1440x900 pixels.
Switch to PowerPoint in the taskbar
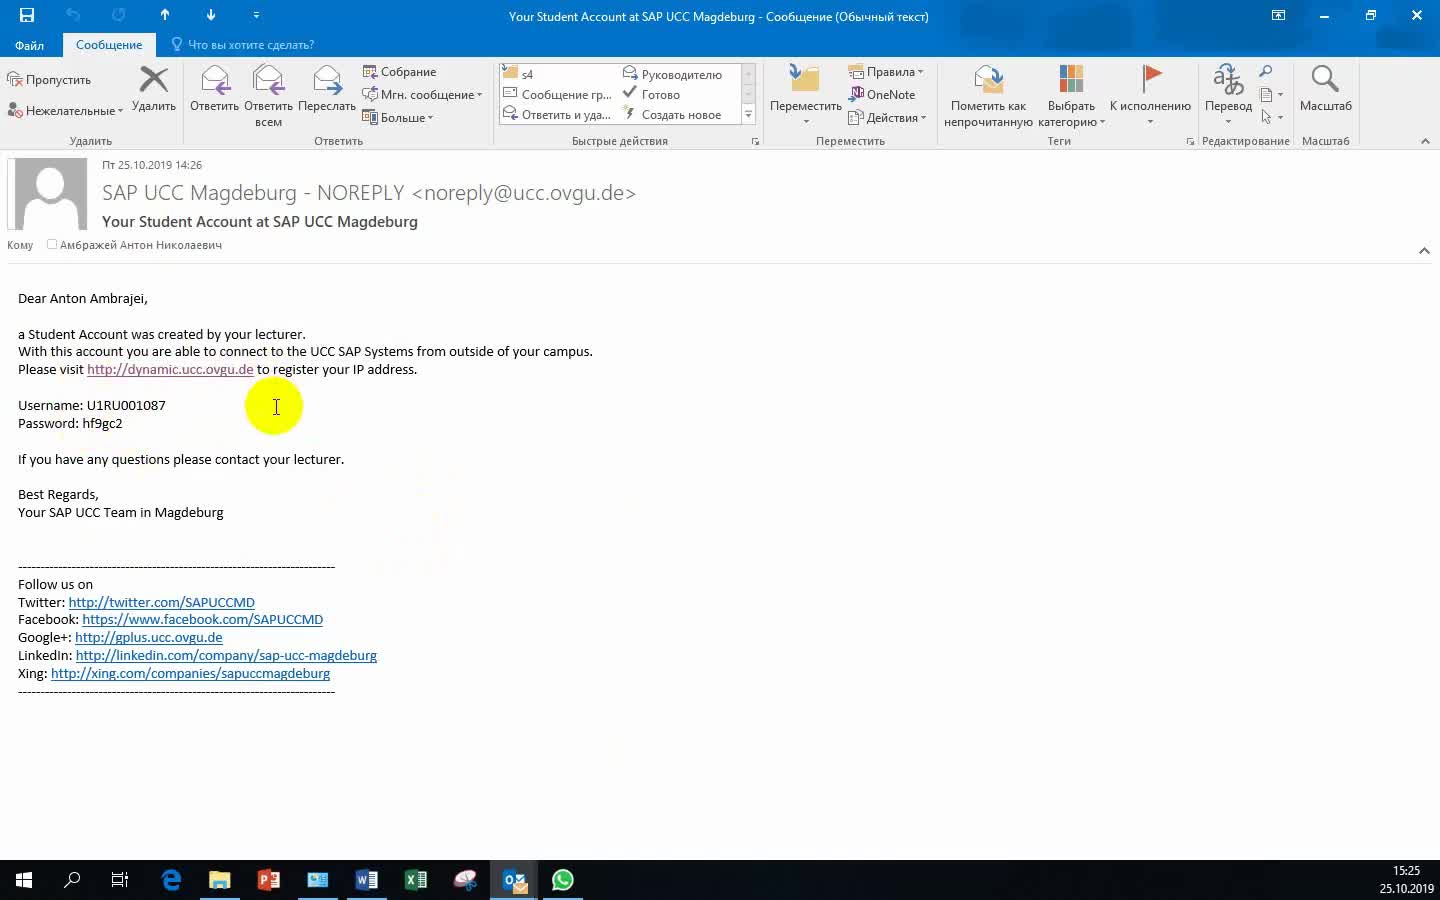pyautogui.click(x=269, y=880)
